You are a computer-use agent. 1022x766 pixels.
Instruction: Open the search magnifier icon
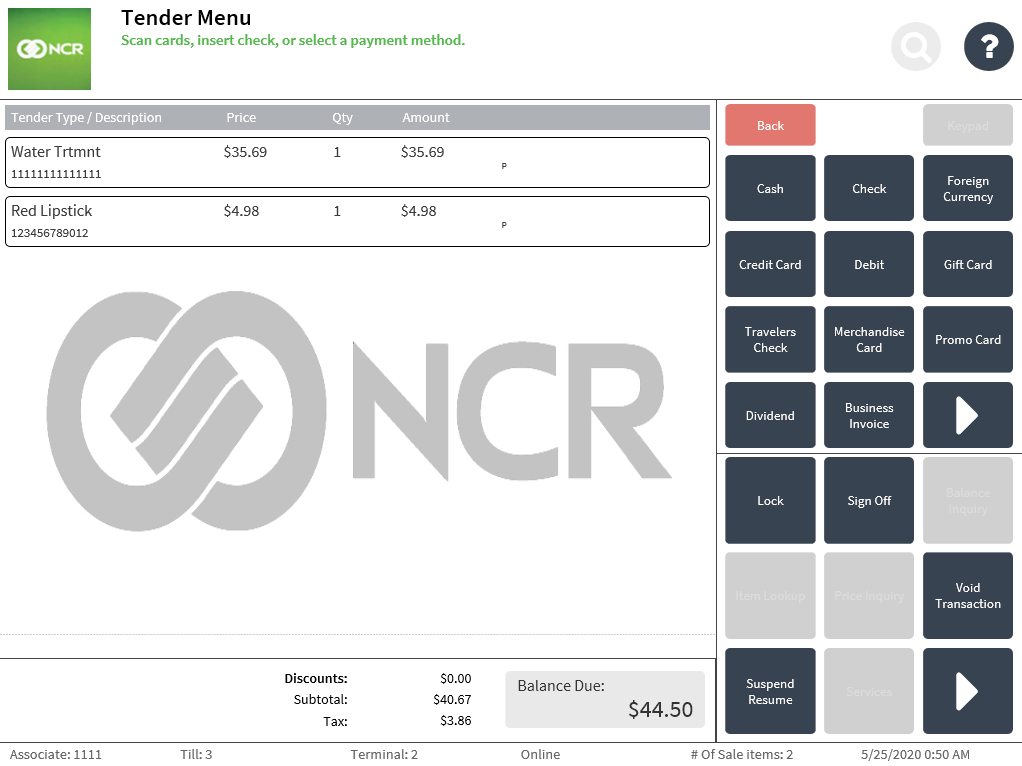coord(915,47)
